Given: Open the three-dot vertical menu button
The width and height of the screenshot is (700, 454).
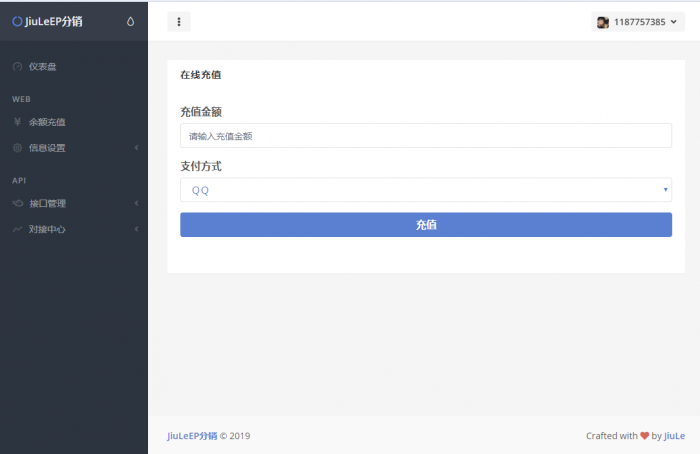Looking at the screenshot, I should coord(178,22).
